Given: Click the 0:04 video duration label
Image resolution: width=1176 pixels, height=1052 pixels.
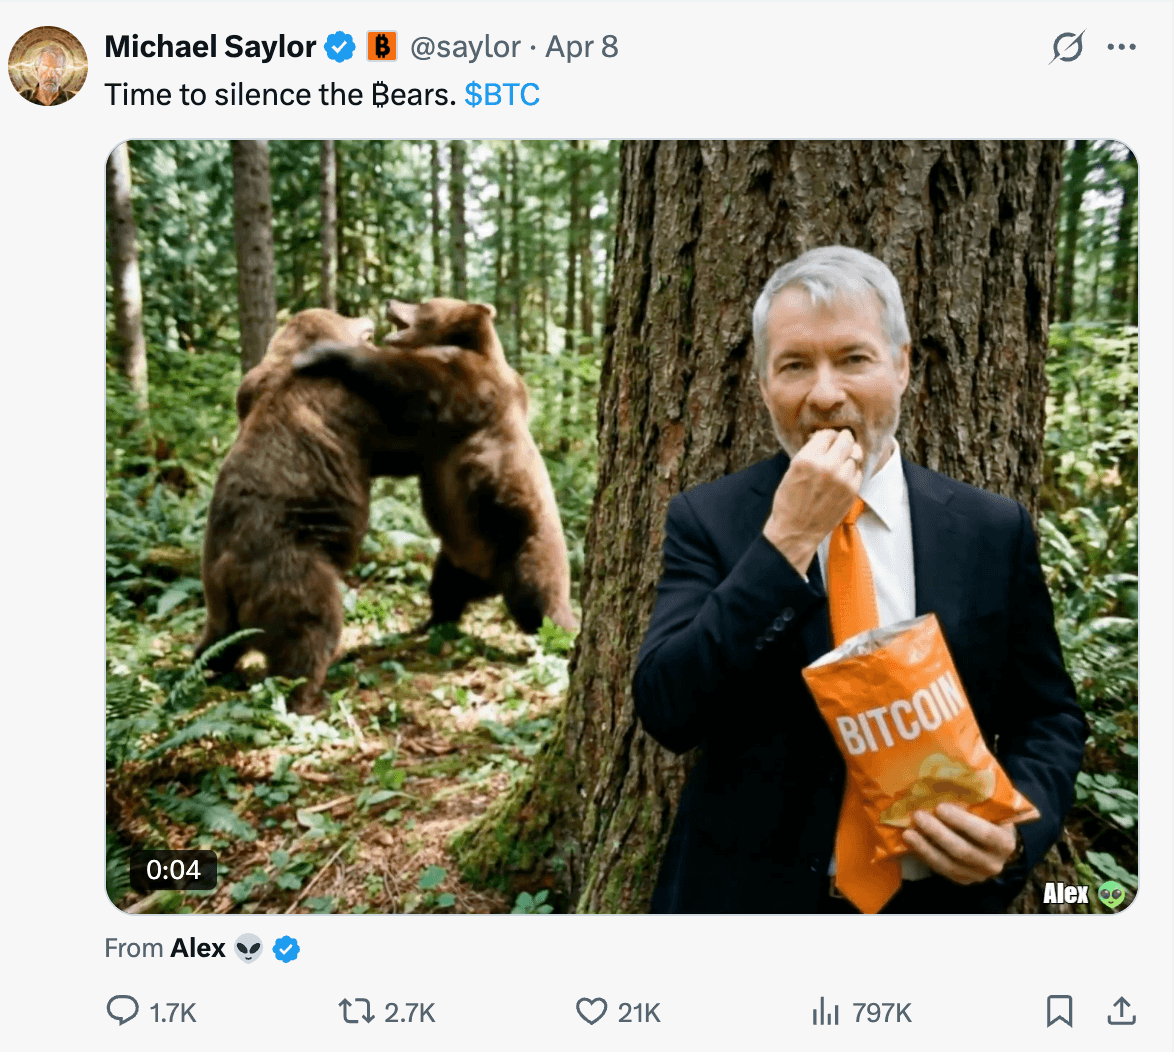Looking at the screenshot, I should click(x=173, y=870).
